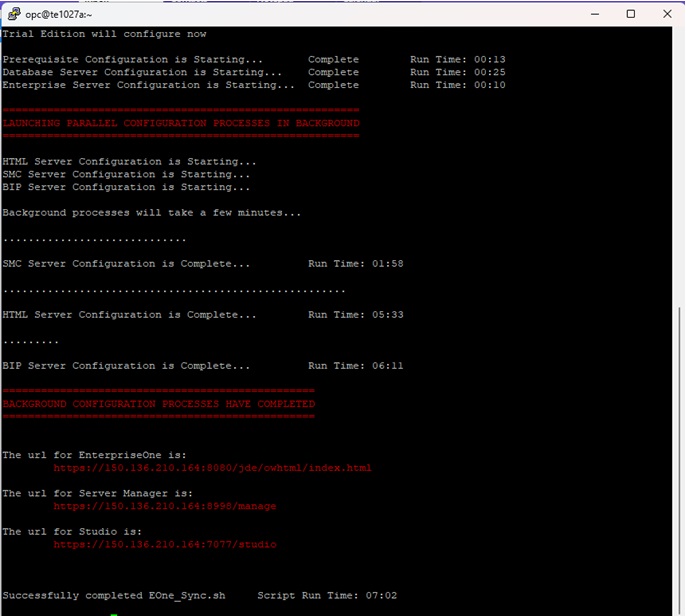Click 'The url for Studio is:' text
This screenshot has width=686, height=616.
click(72, 532)
